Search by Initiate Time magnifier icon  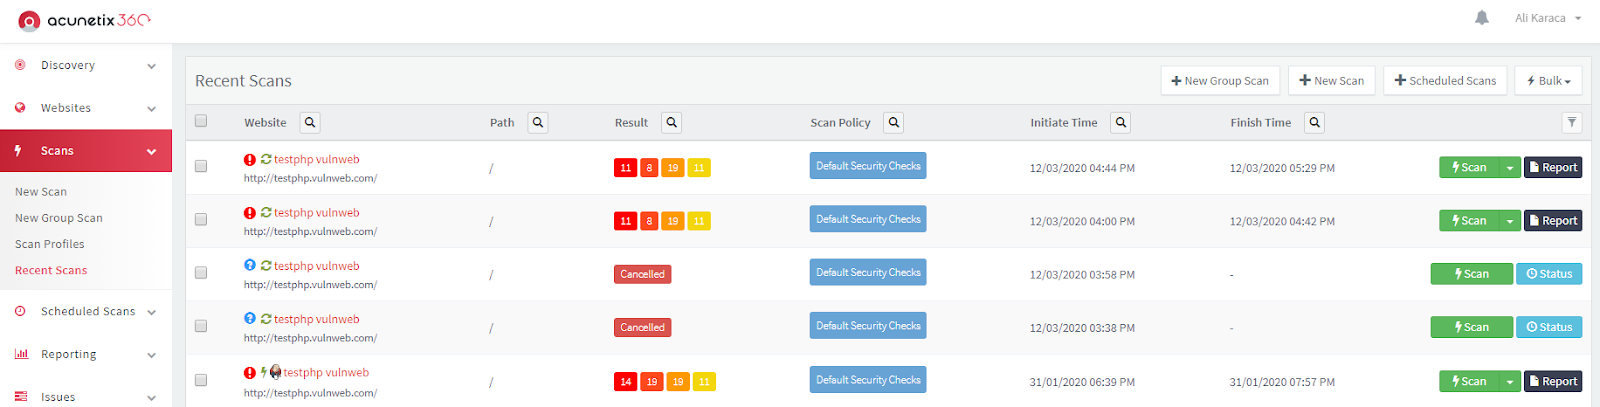(1121, 122)
